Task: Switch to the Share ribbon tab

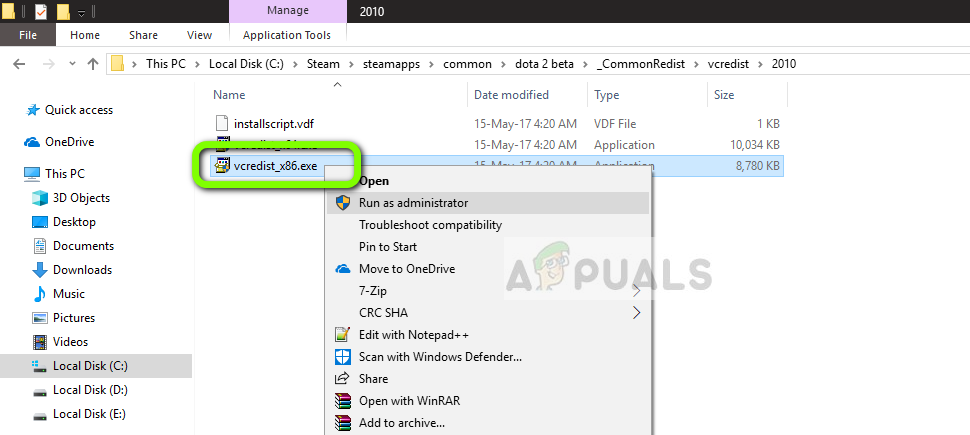Action: [143, 35]
